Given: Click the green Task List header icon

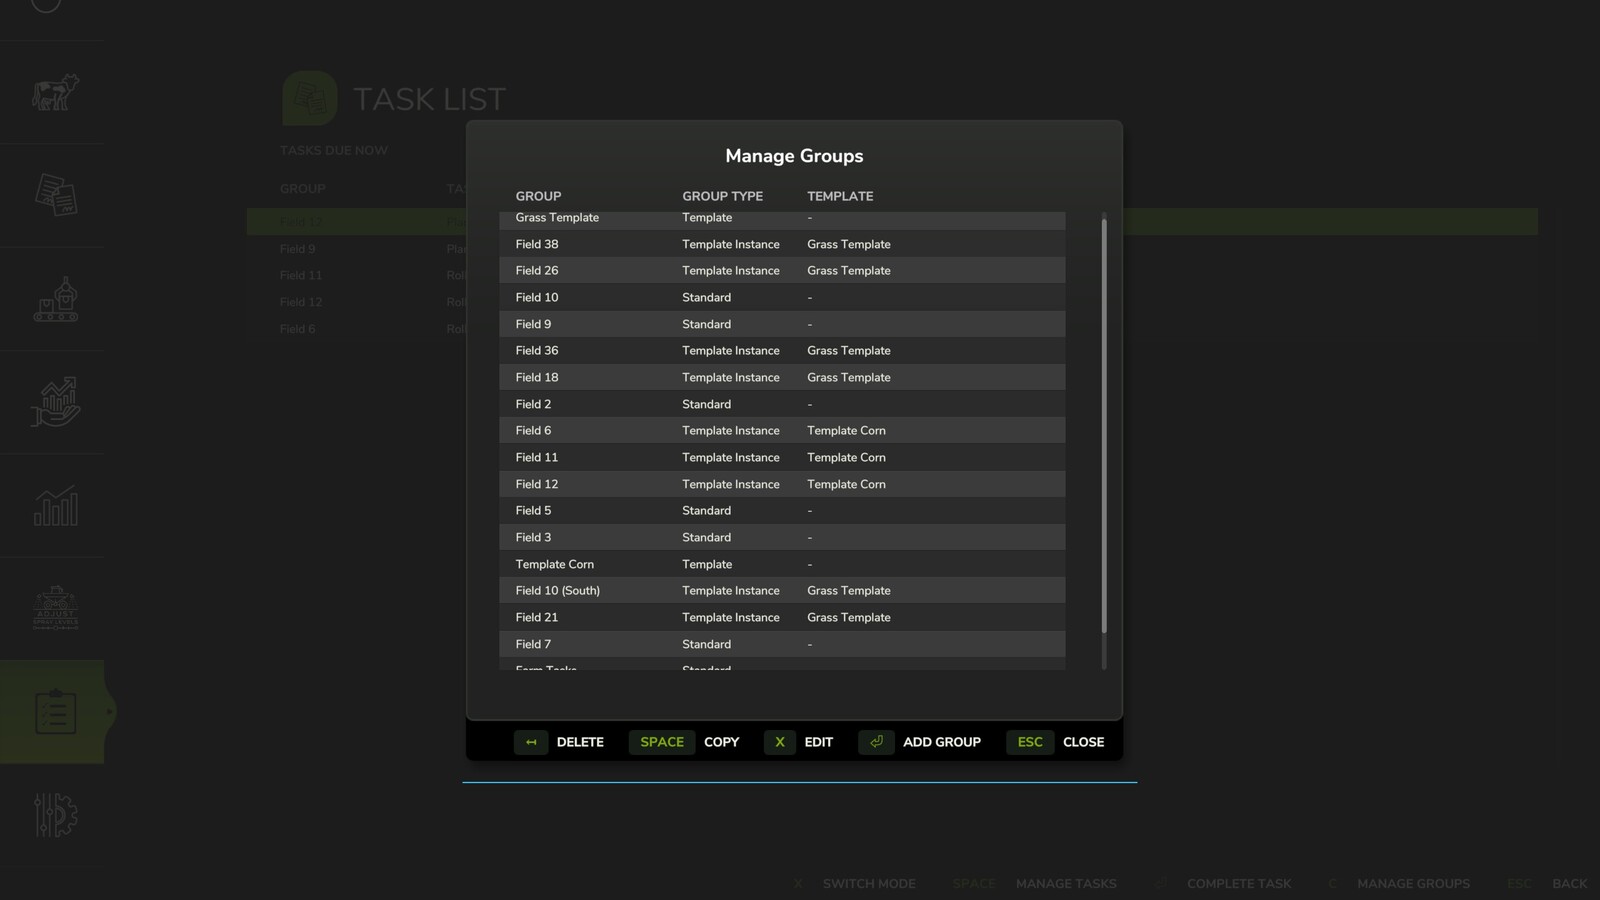Looking at the screenshot, I should point(310,99).
